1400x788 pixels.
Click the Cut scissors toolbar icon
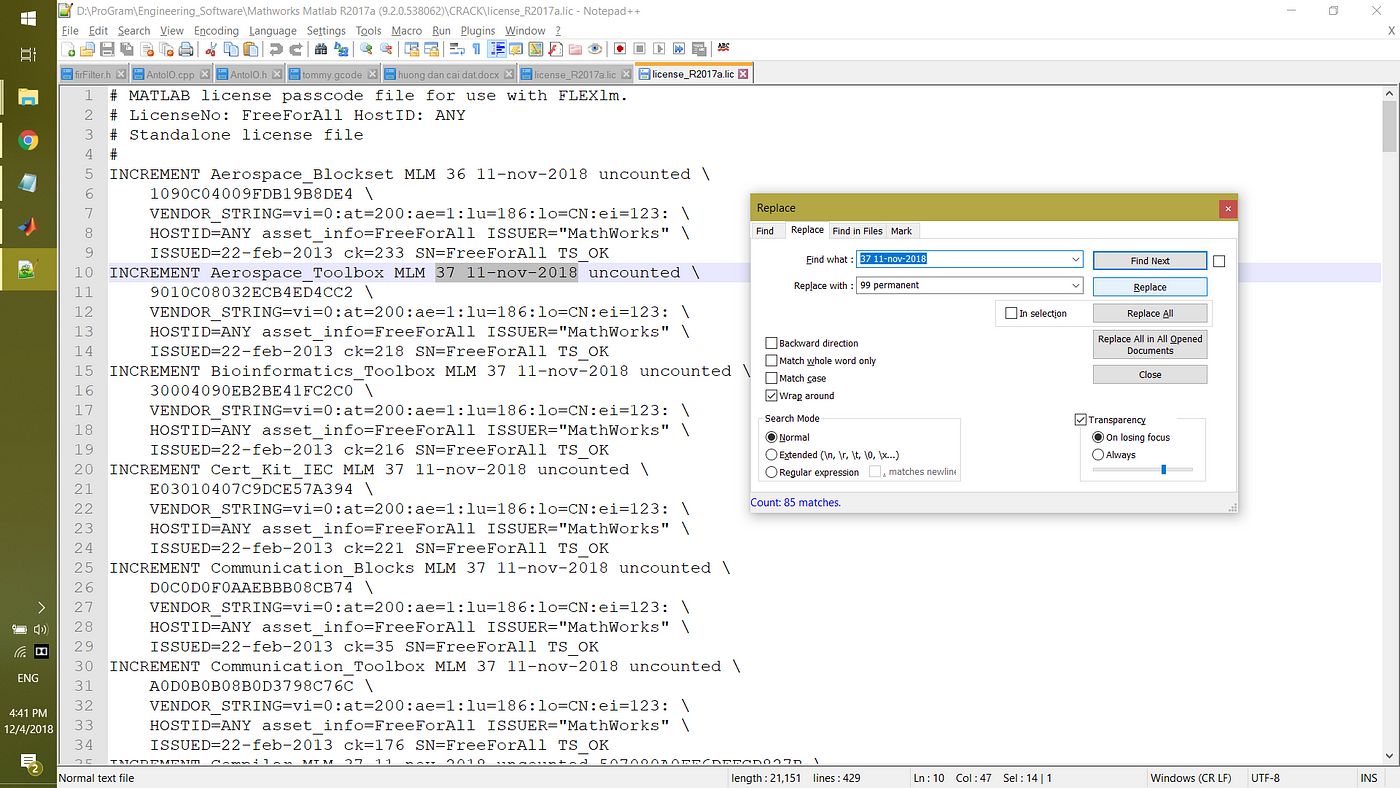pos(210,48)
